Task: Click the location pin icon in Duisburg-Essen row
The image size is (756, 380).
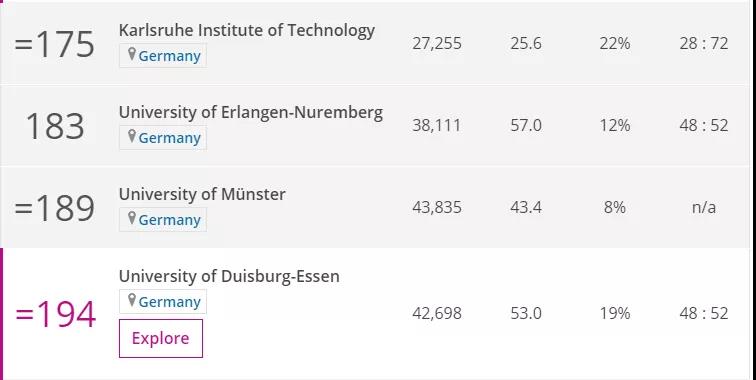Action: tap(132, 300)
